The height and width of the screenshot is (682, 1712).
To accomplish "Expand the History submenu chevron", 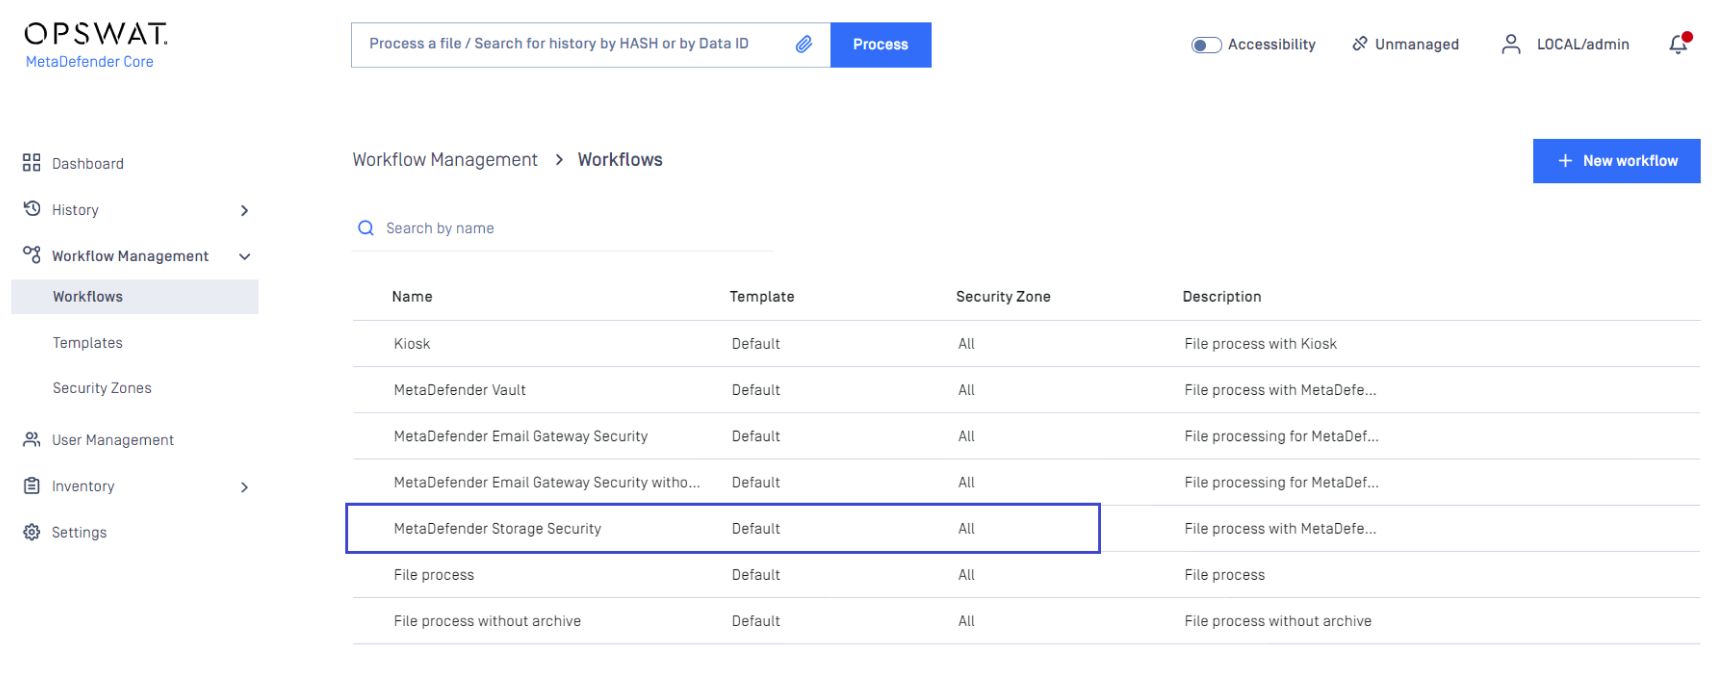I will coord(244,210).
